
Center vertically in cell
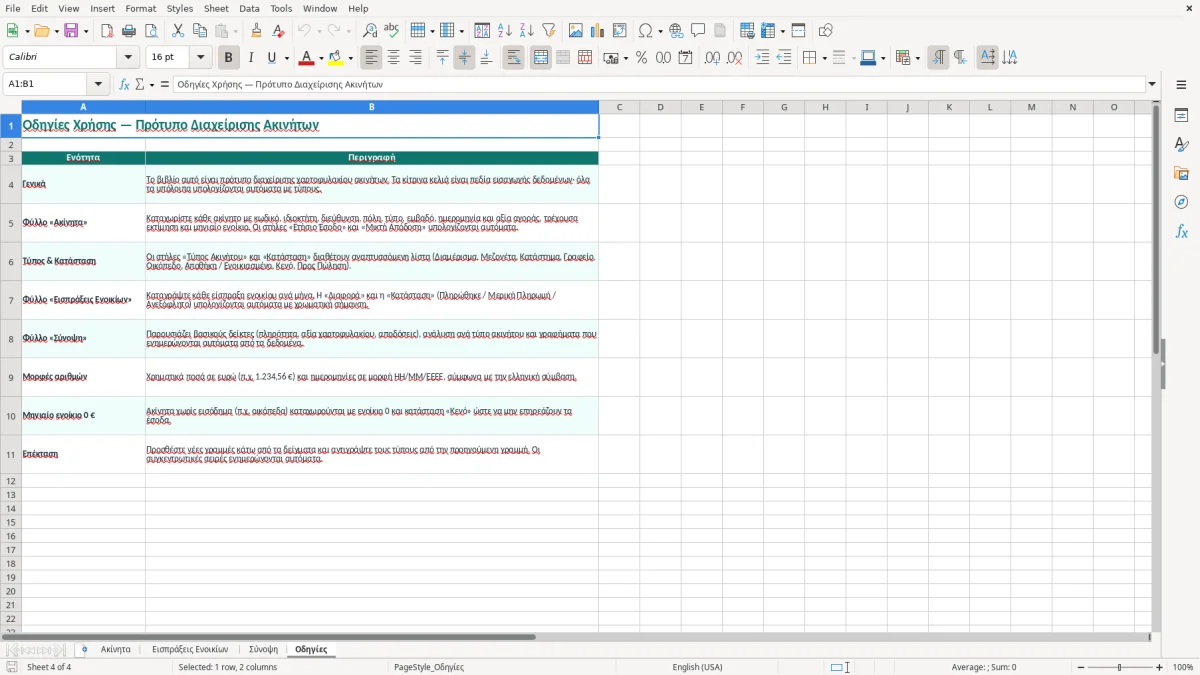[465, 58]
